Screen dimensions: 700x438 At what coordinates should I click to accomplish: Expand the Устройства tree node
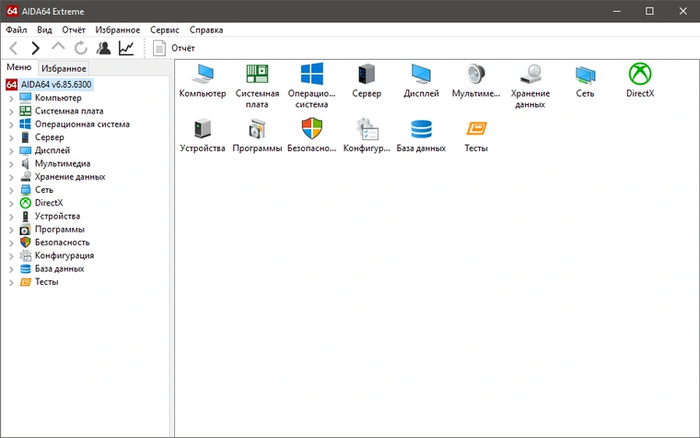(x=11, y=217)
